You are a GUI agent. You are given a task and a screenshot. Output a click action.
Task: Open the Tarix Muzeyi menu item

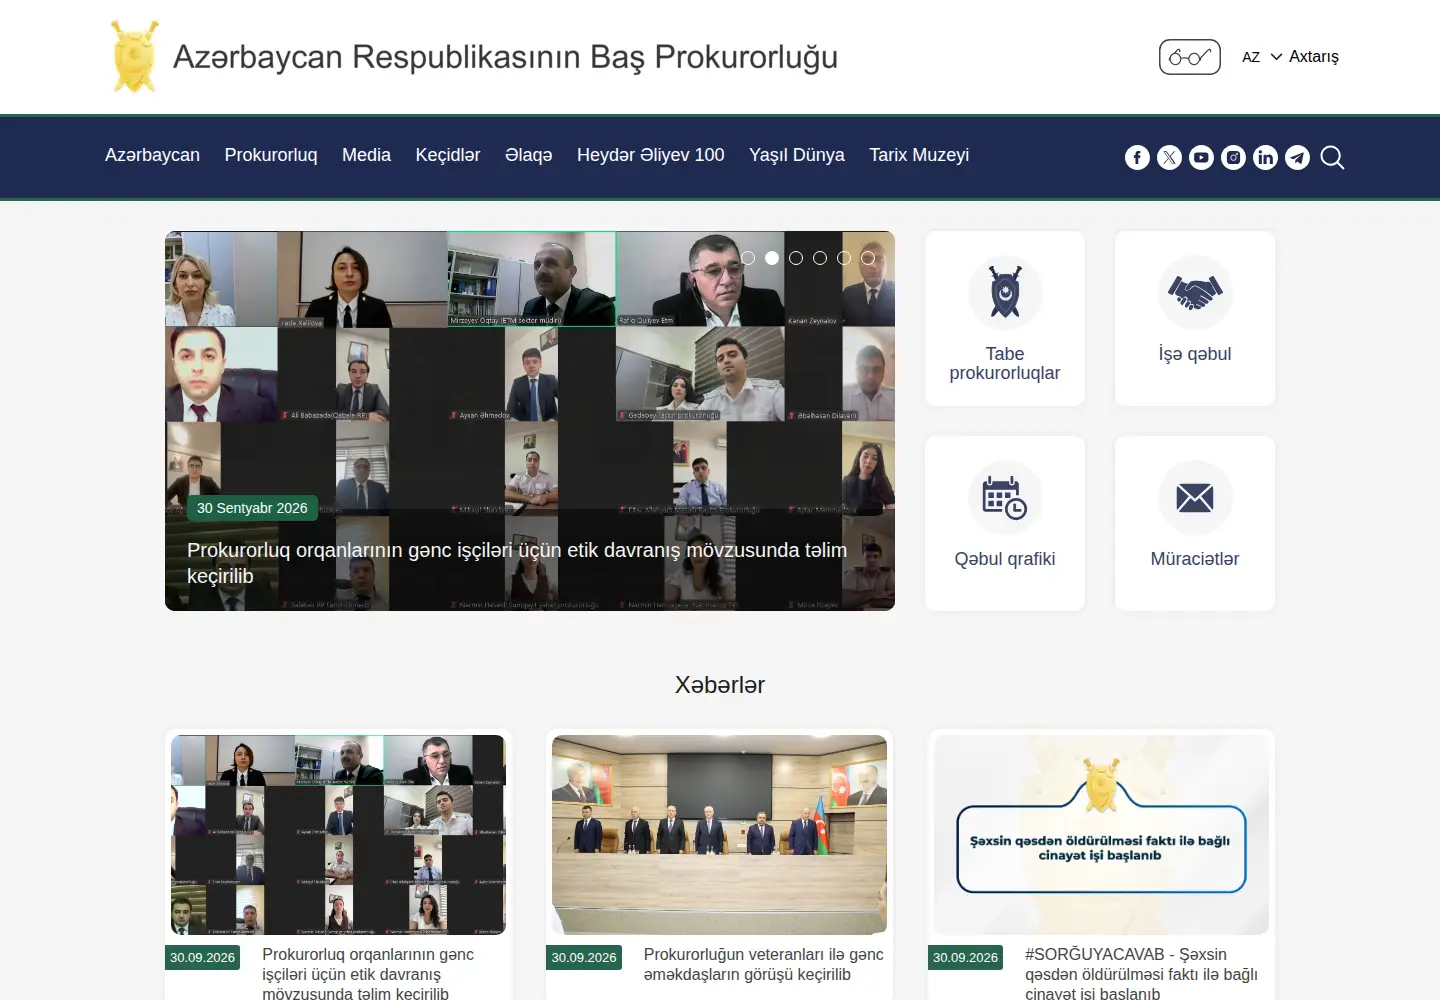919,155
